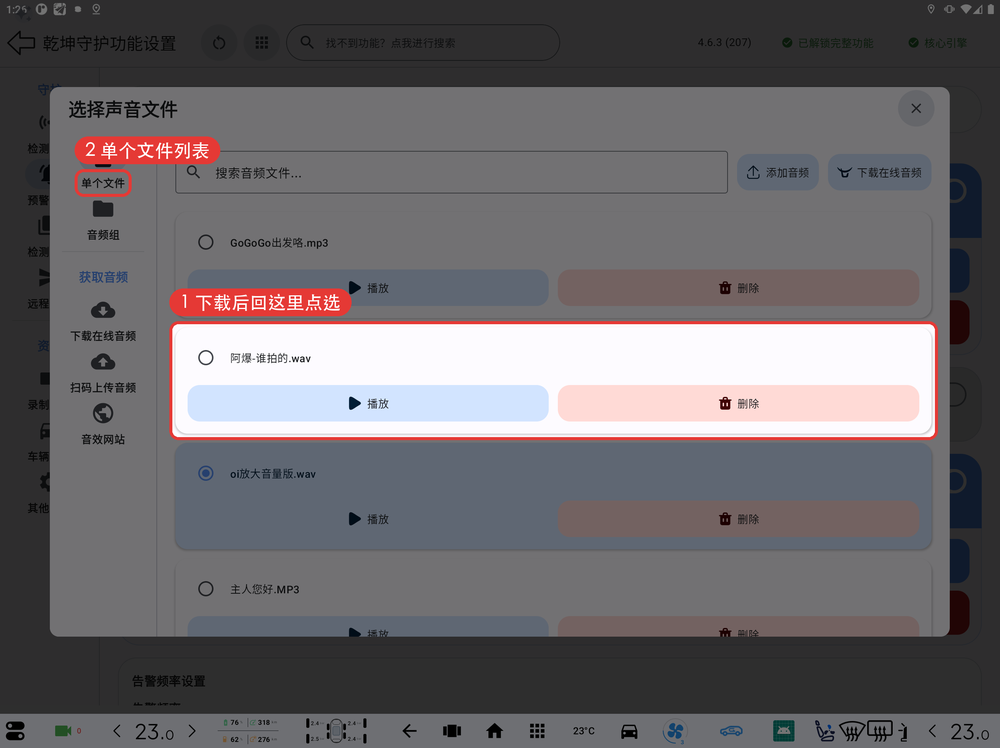Click the 核心引擎 status label
Image resolution: width=1000 pixels, height=748 pixels.
point(938,43)
